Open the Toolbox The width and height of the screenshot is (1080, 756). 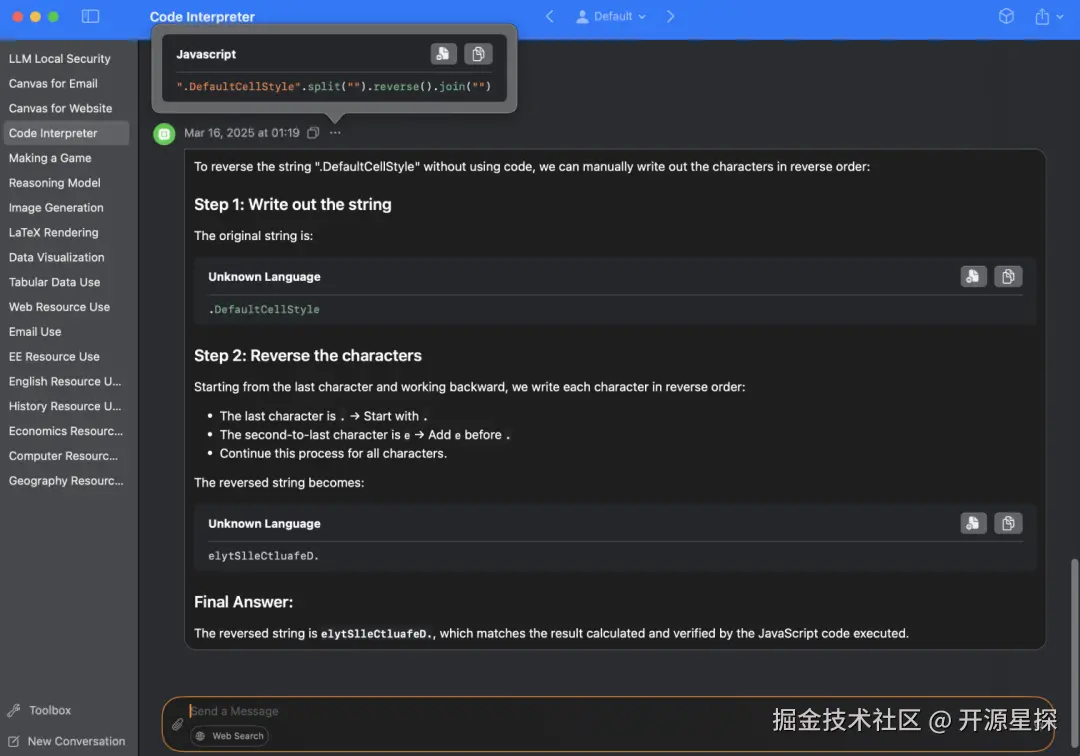40,710
